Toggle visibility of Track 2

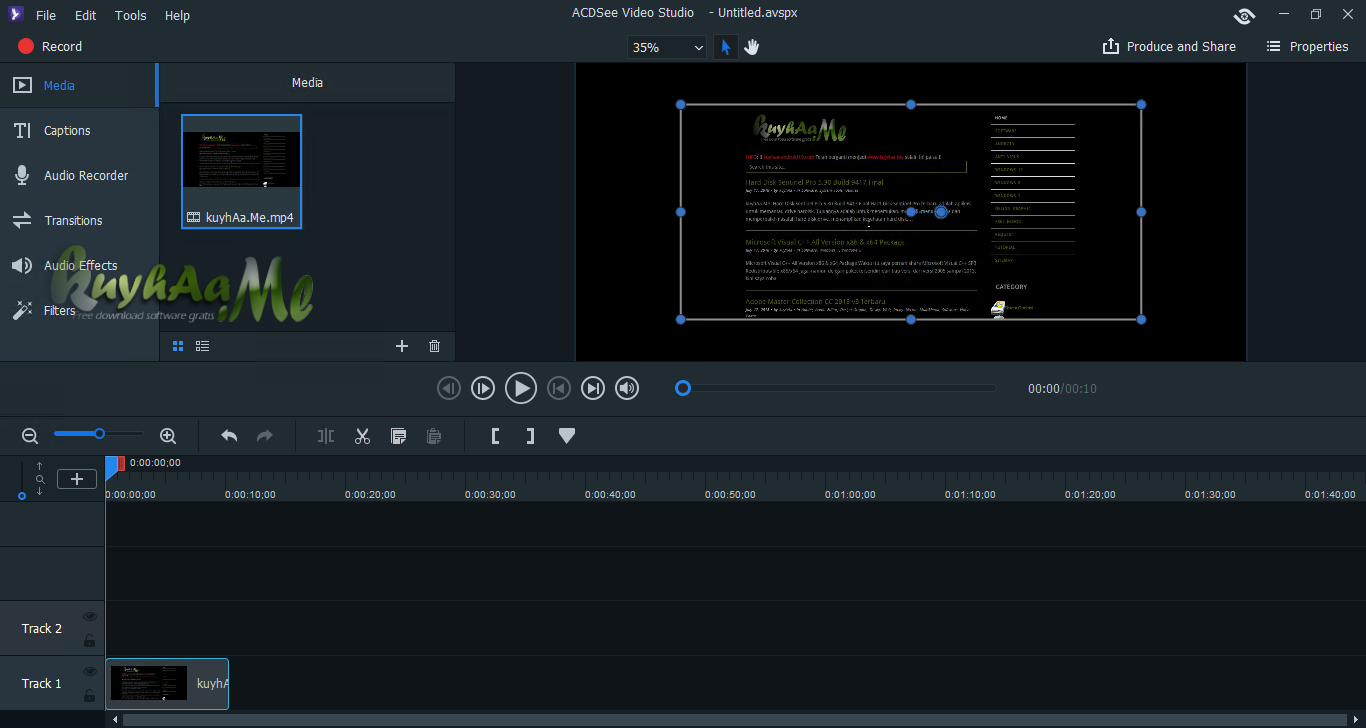[90, 617]
